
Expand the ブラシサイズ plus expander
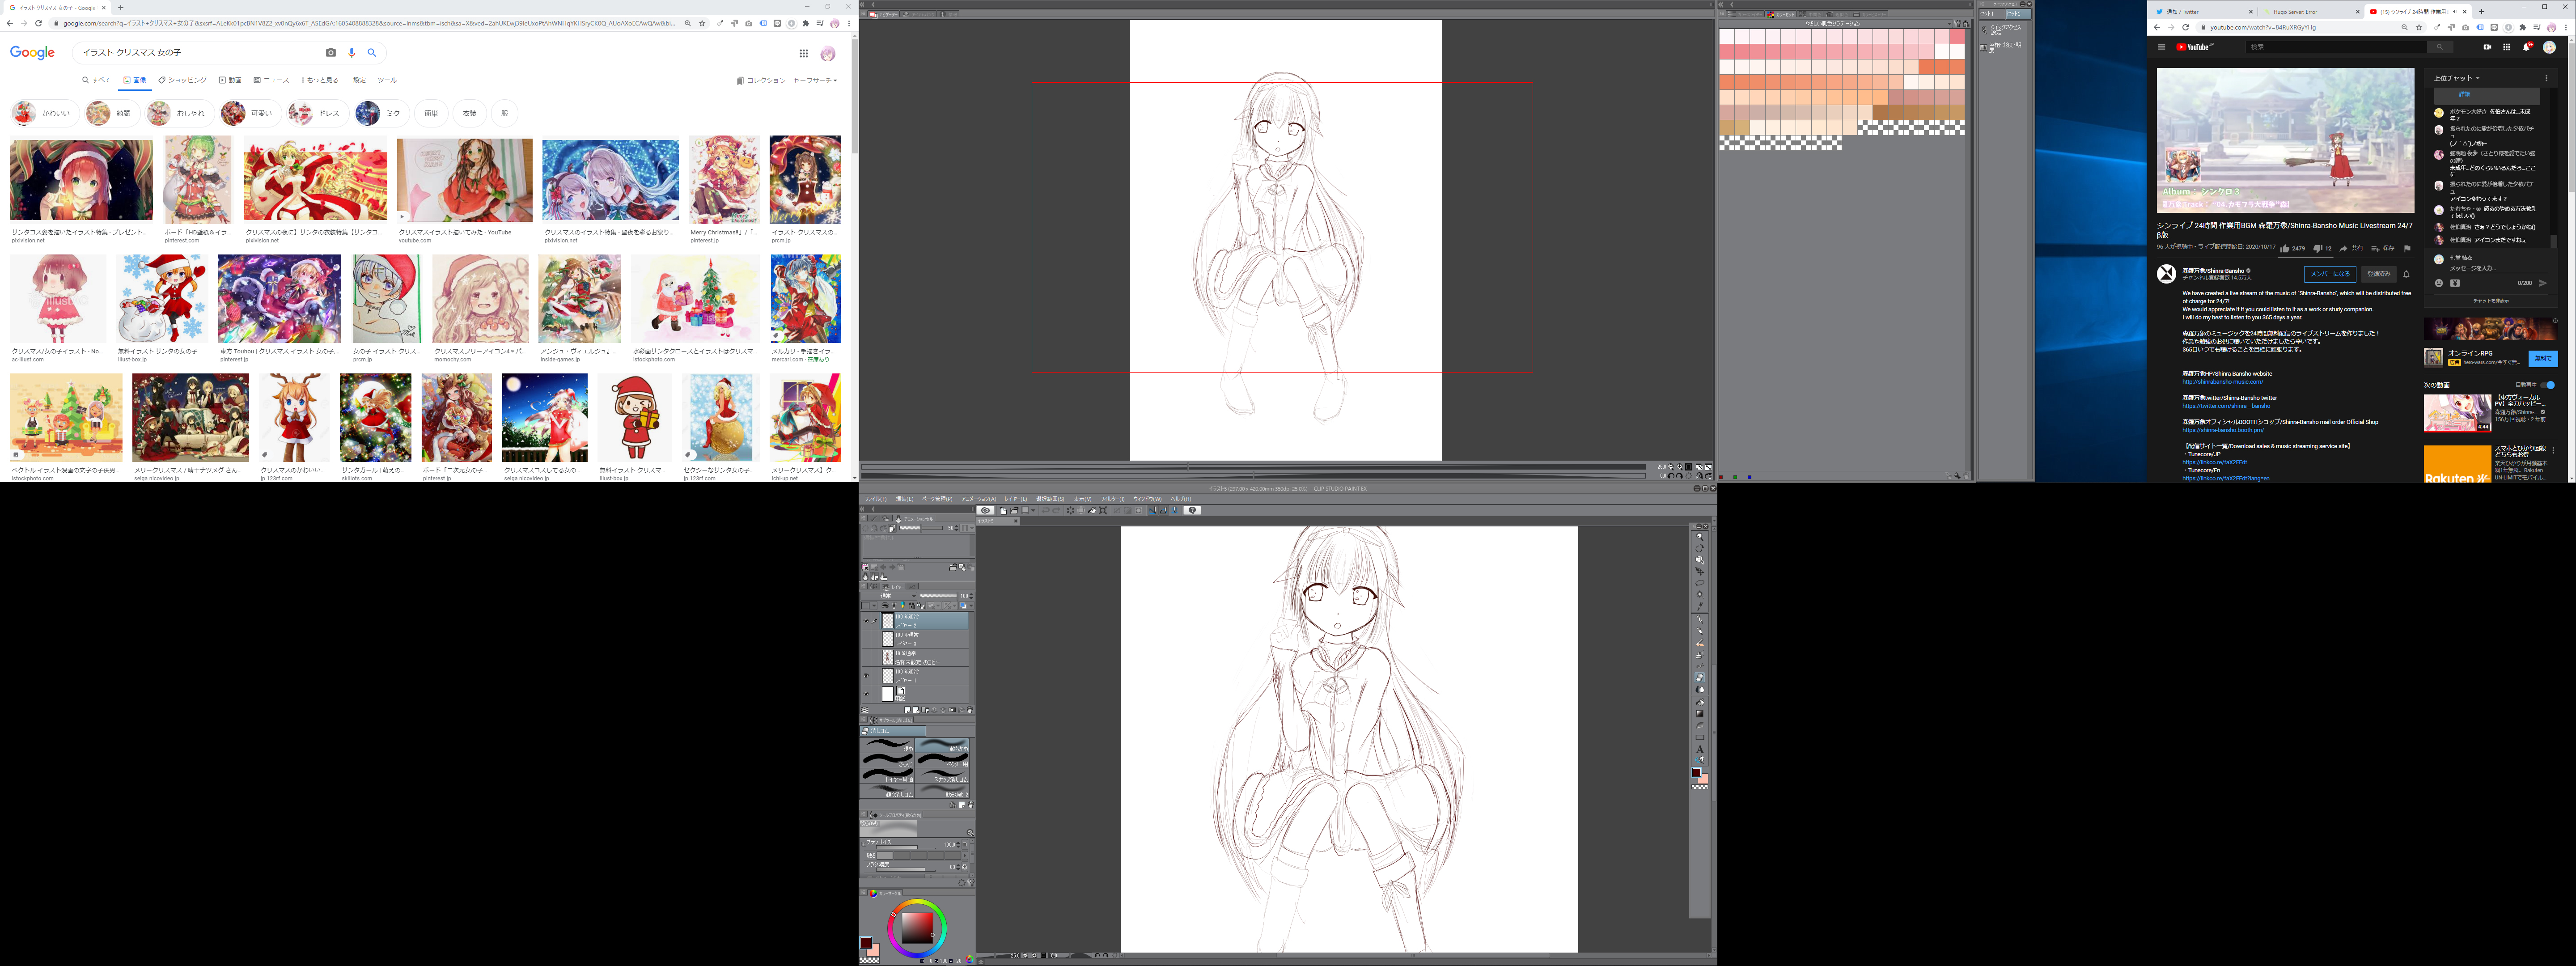(864, 845)
